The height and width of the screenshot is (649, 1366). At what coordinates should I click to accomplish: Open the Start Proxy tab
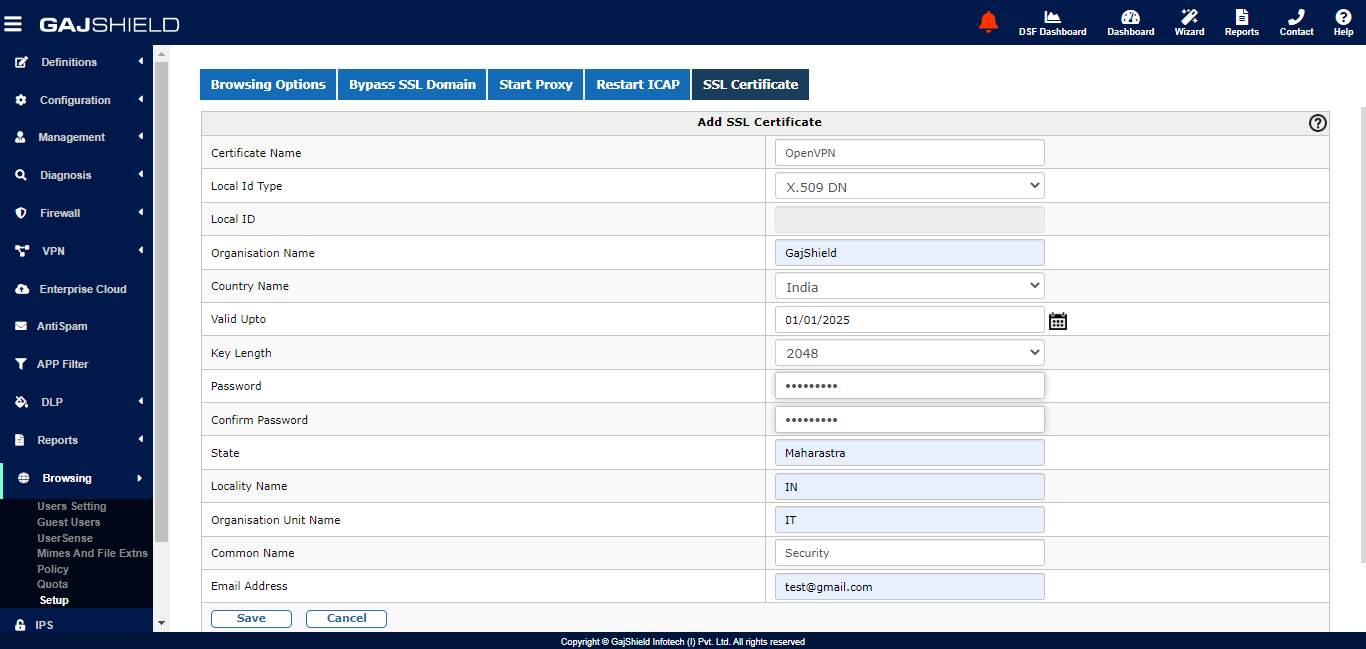click(x=536, y=84)
